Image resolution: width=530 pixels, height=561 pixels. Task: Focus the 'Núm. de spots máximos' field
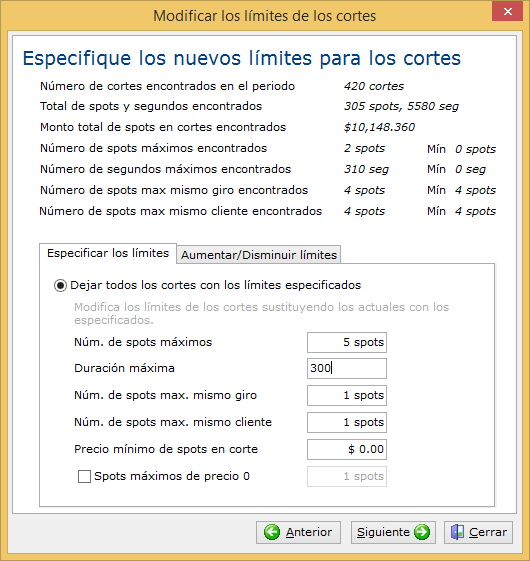347,342
